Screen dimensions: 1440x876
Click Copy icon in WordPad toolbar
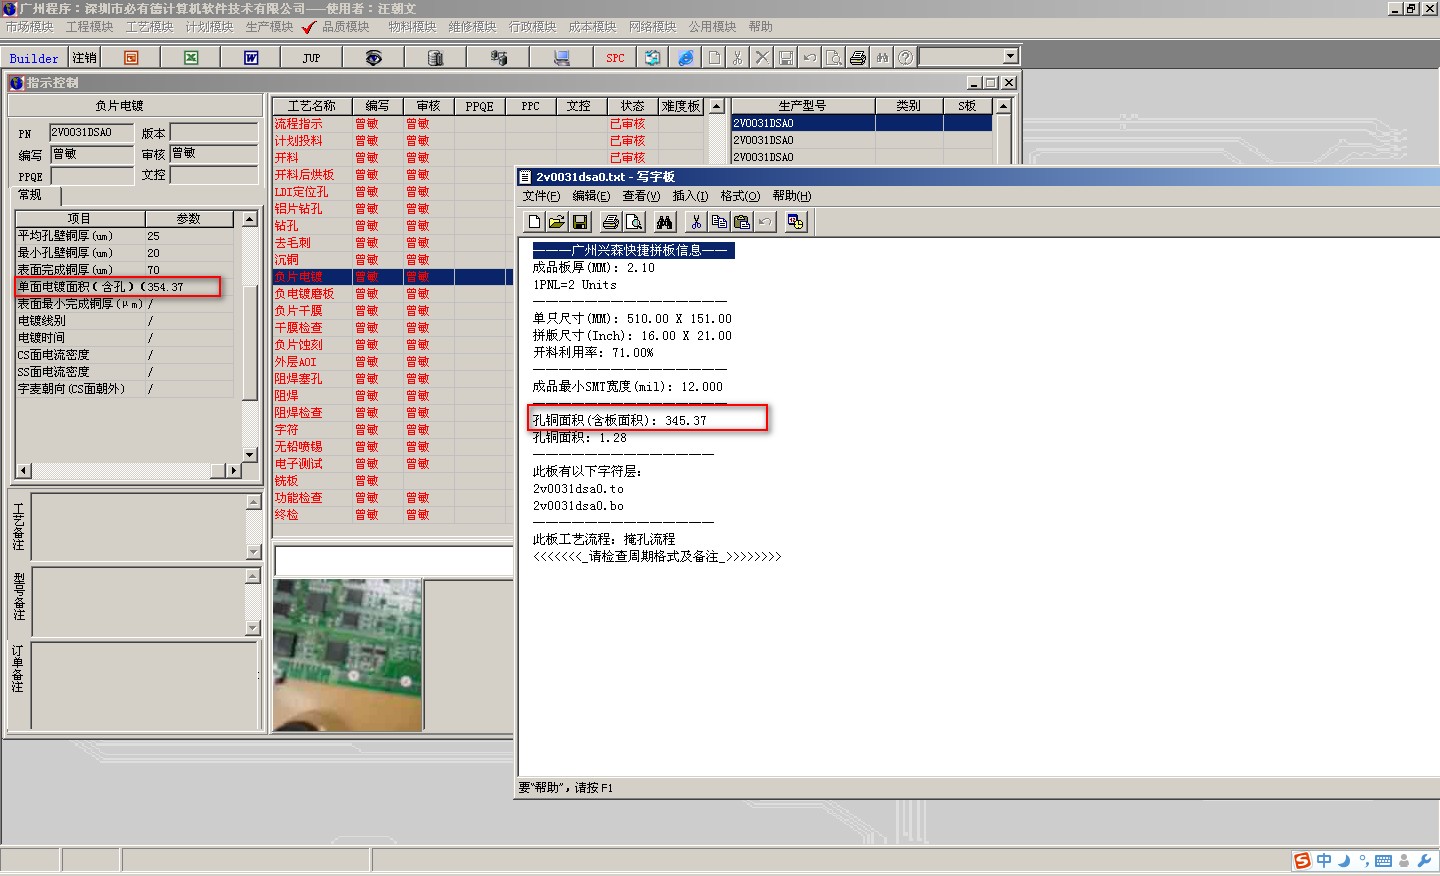pyautogui.click(x=719, y=222)
